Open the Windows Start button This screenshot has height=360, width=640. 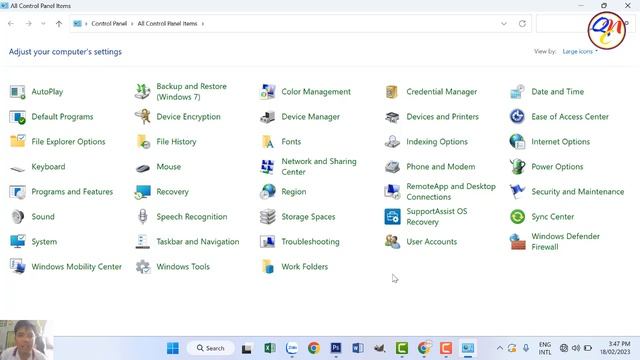[173, 348]
